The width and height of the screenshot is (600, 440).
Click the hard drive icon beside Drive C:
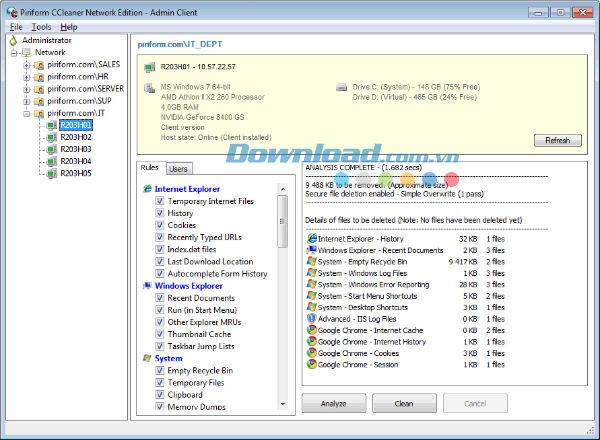point(341,87)
